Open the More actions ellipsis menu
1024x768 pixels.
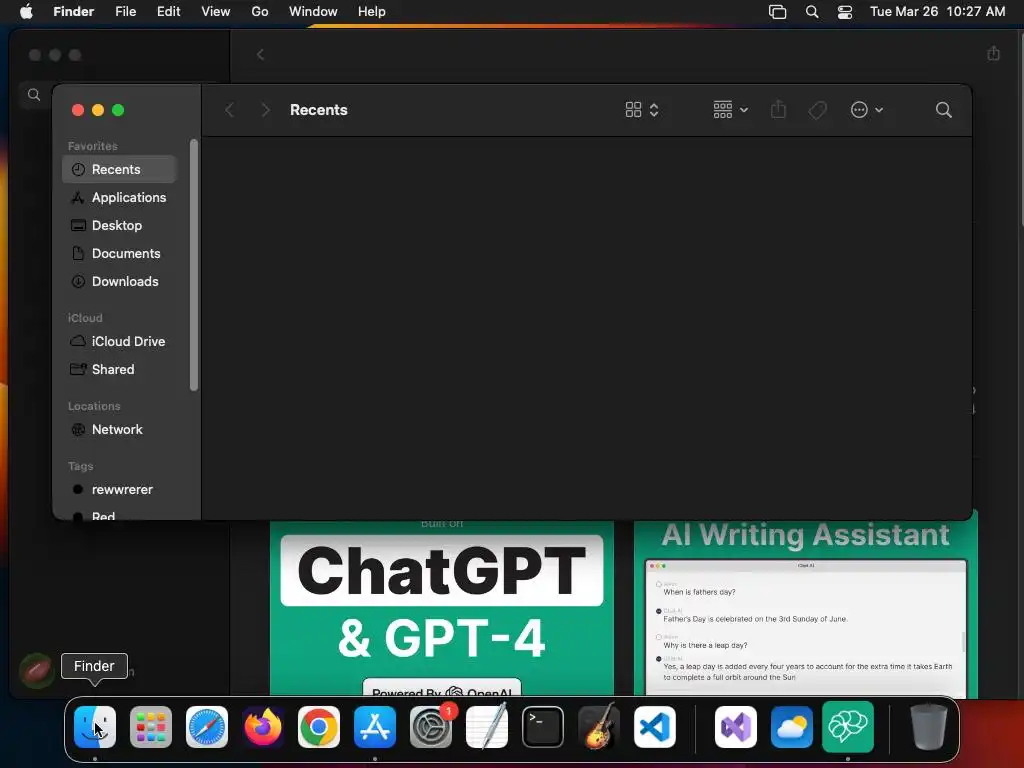(867, 110)
